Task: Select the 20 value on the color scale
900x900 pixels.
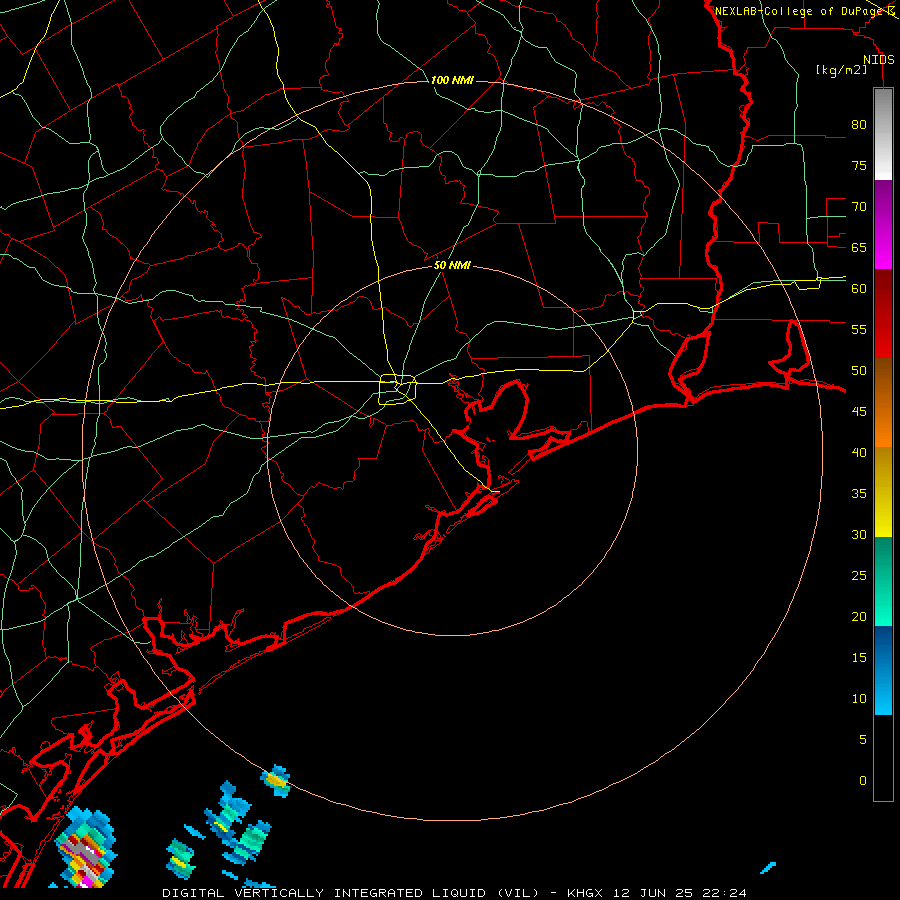Action: tap(859, 616)
